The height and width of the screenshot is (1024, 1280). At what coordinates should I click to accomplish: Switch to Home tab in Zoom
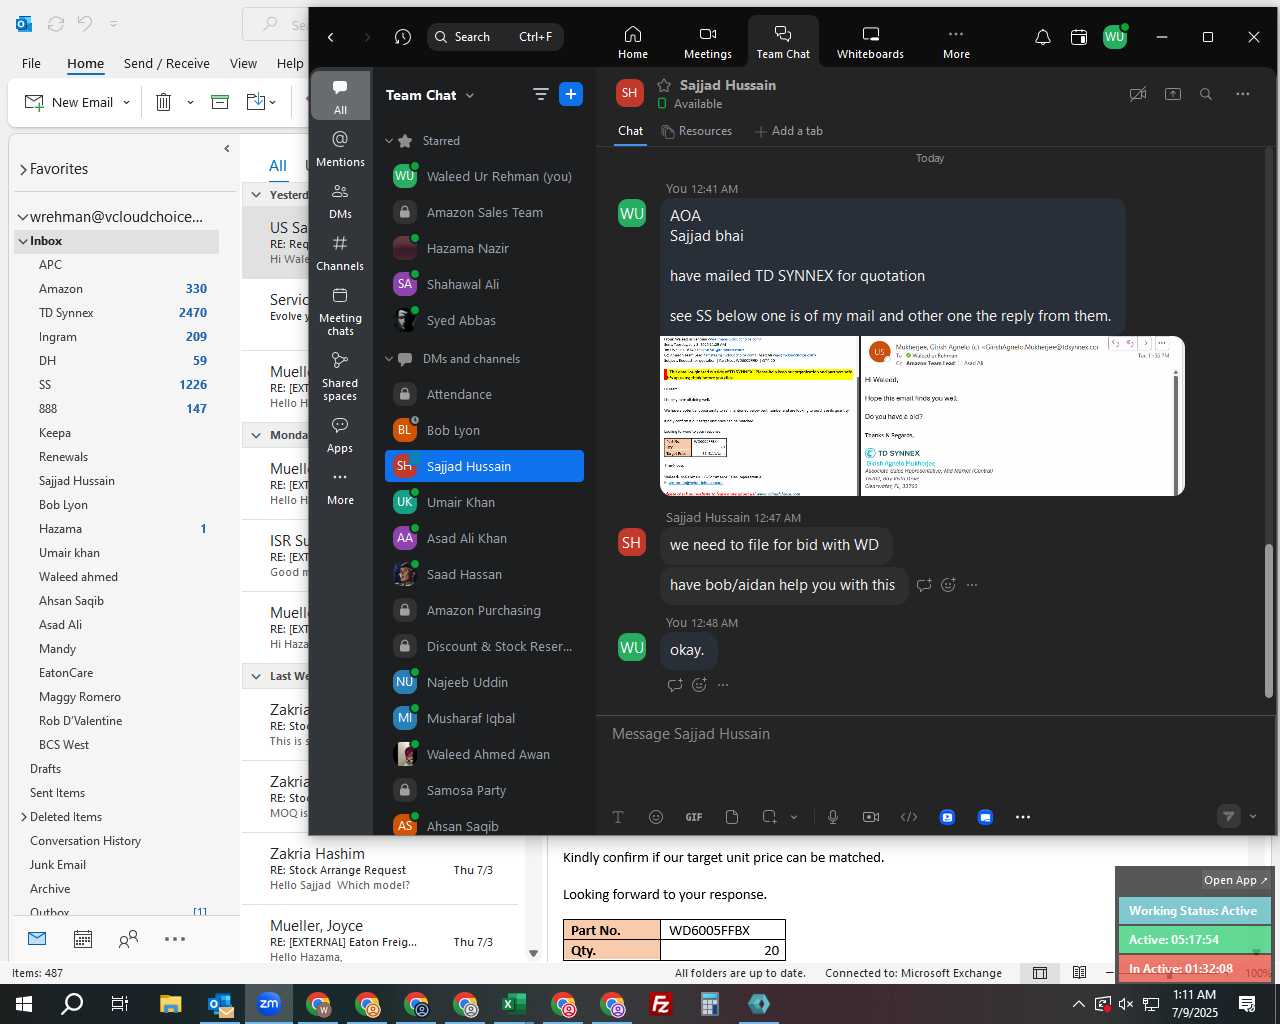[x=633, y=42]
